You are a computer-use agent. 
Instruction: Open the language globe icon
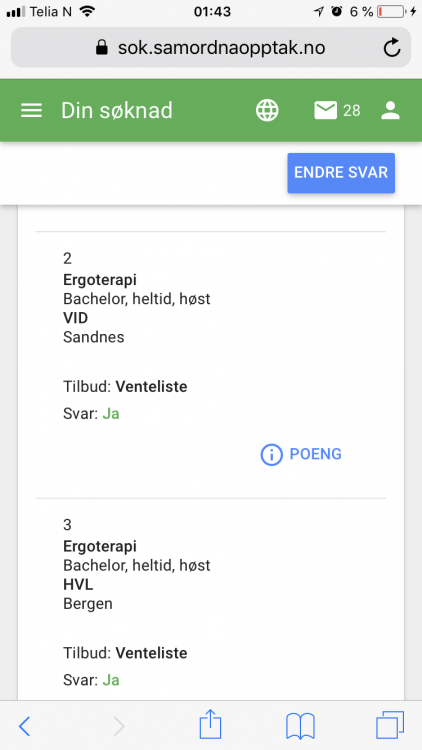point(267,110)
